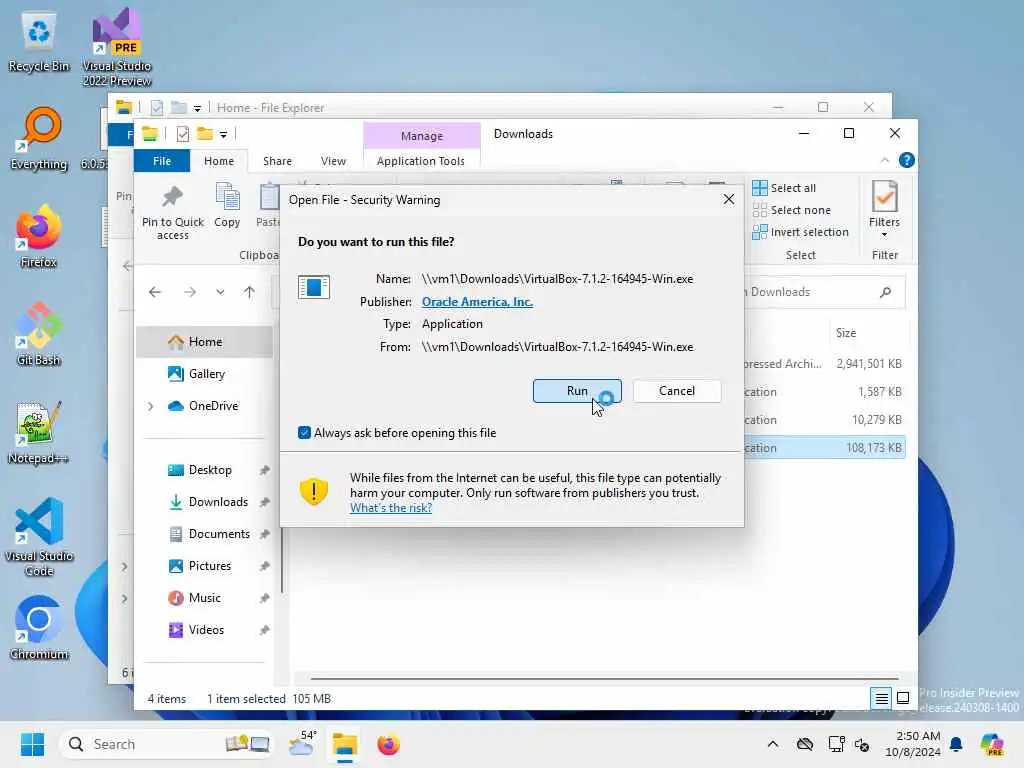This screenshot has width=1024, height=768.
Task: Uncheck Always ask before opening this file
Action: [x=304, y=432]
